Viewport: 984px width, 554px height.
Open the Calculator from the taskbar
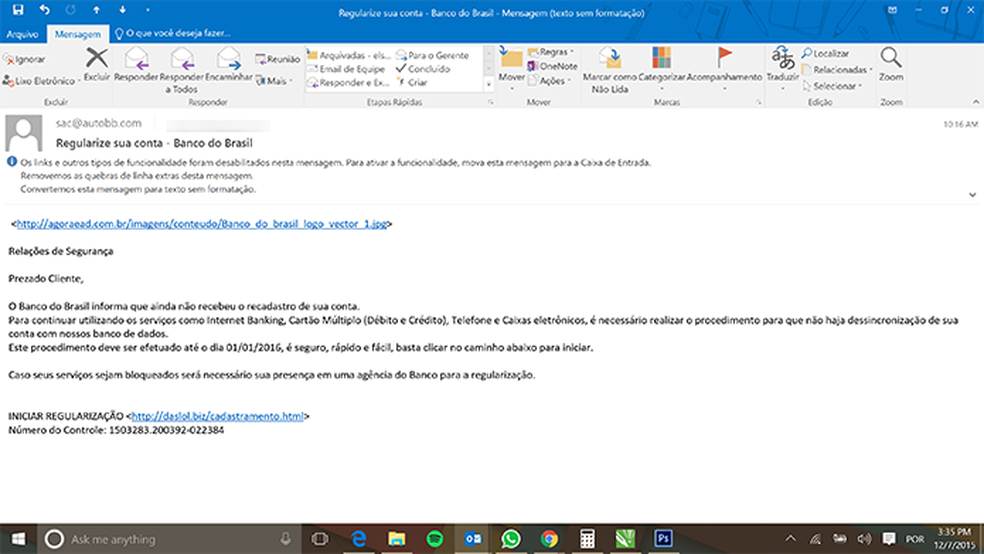pos(587,539)
